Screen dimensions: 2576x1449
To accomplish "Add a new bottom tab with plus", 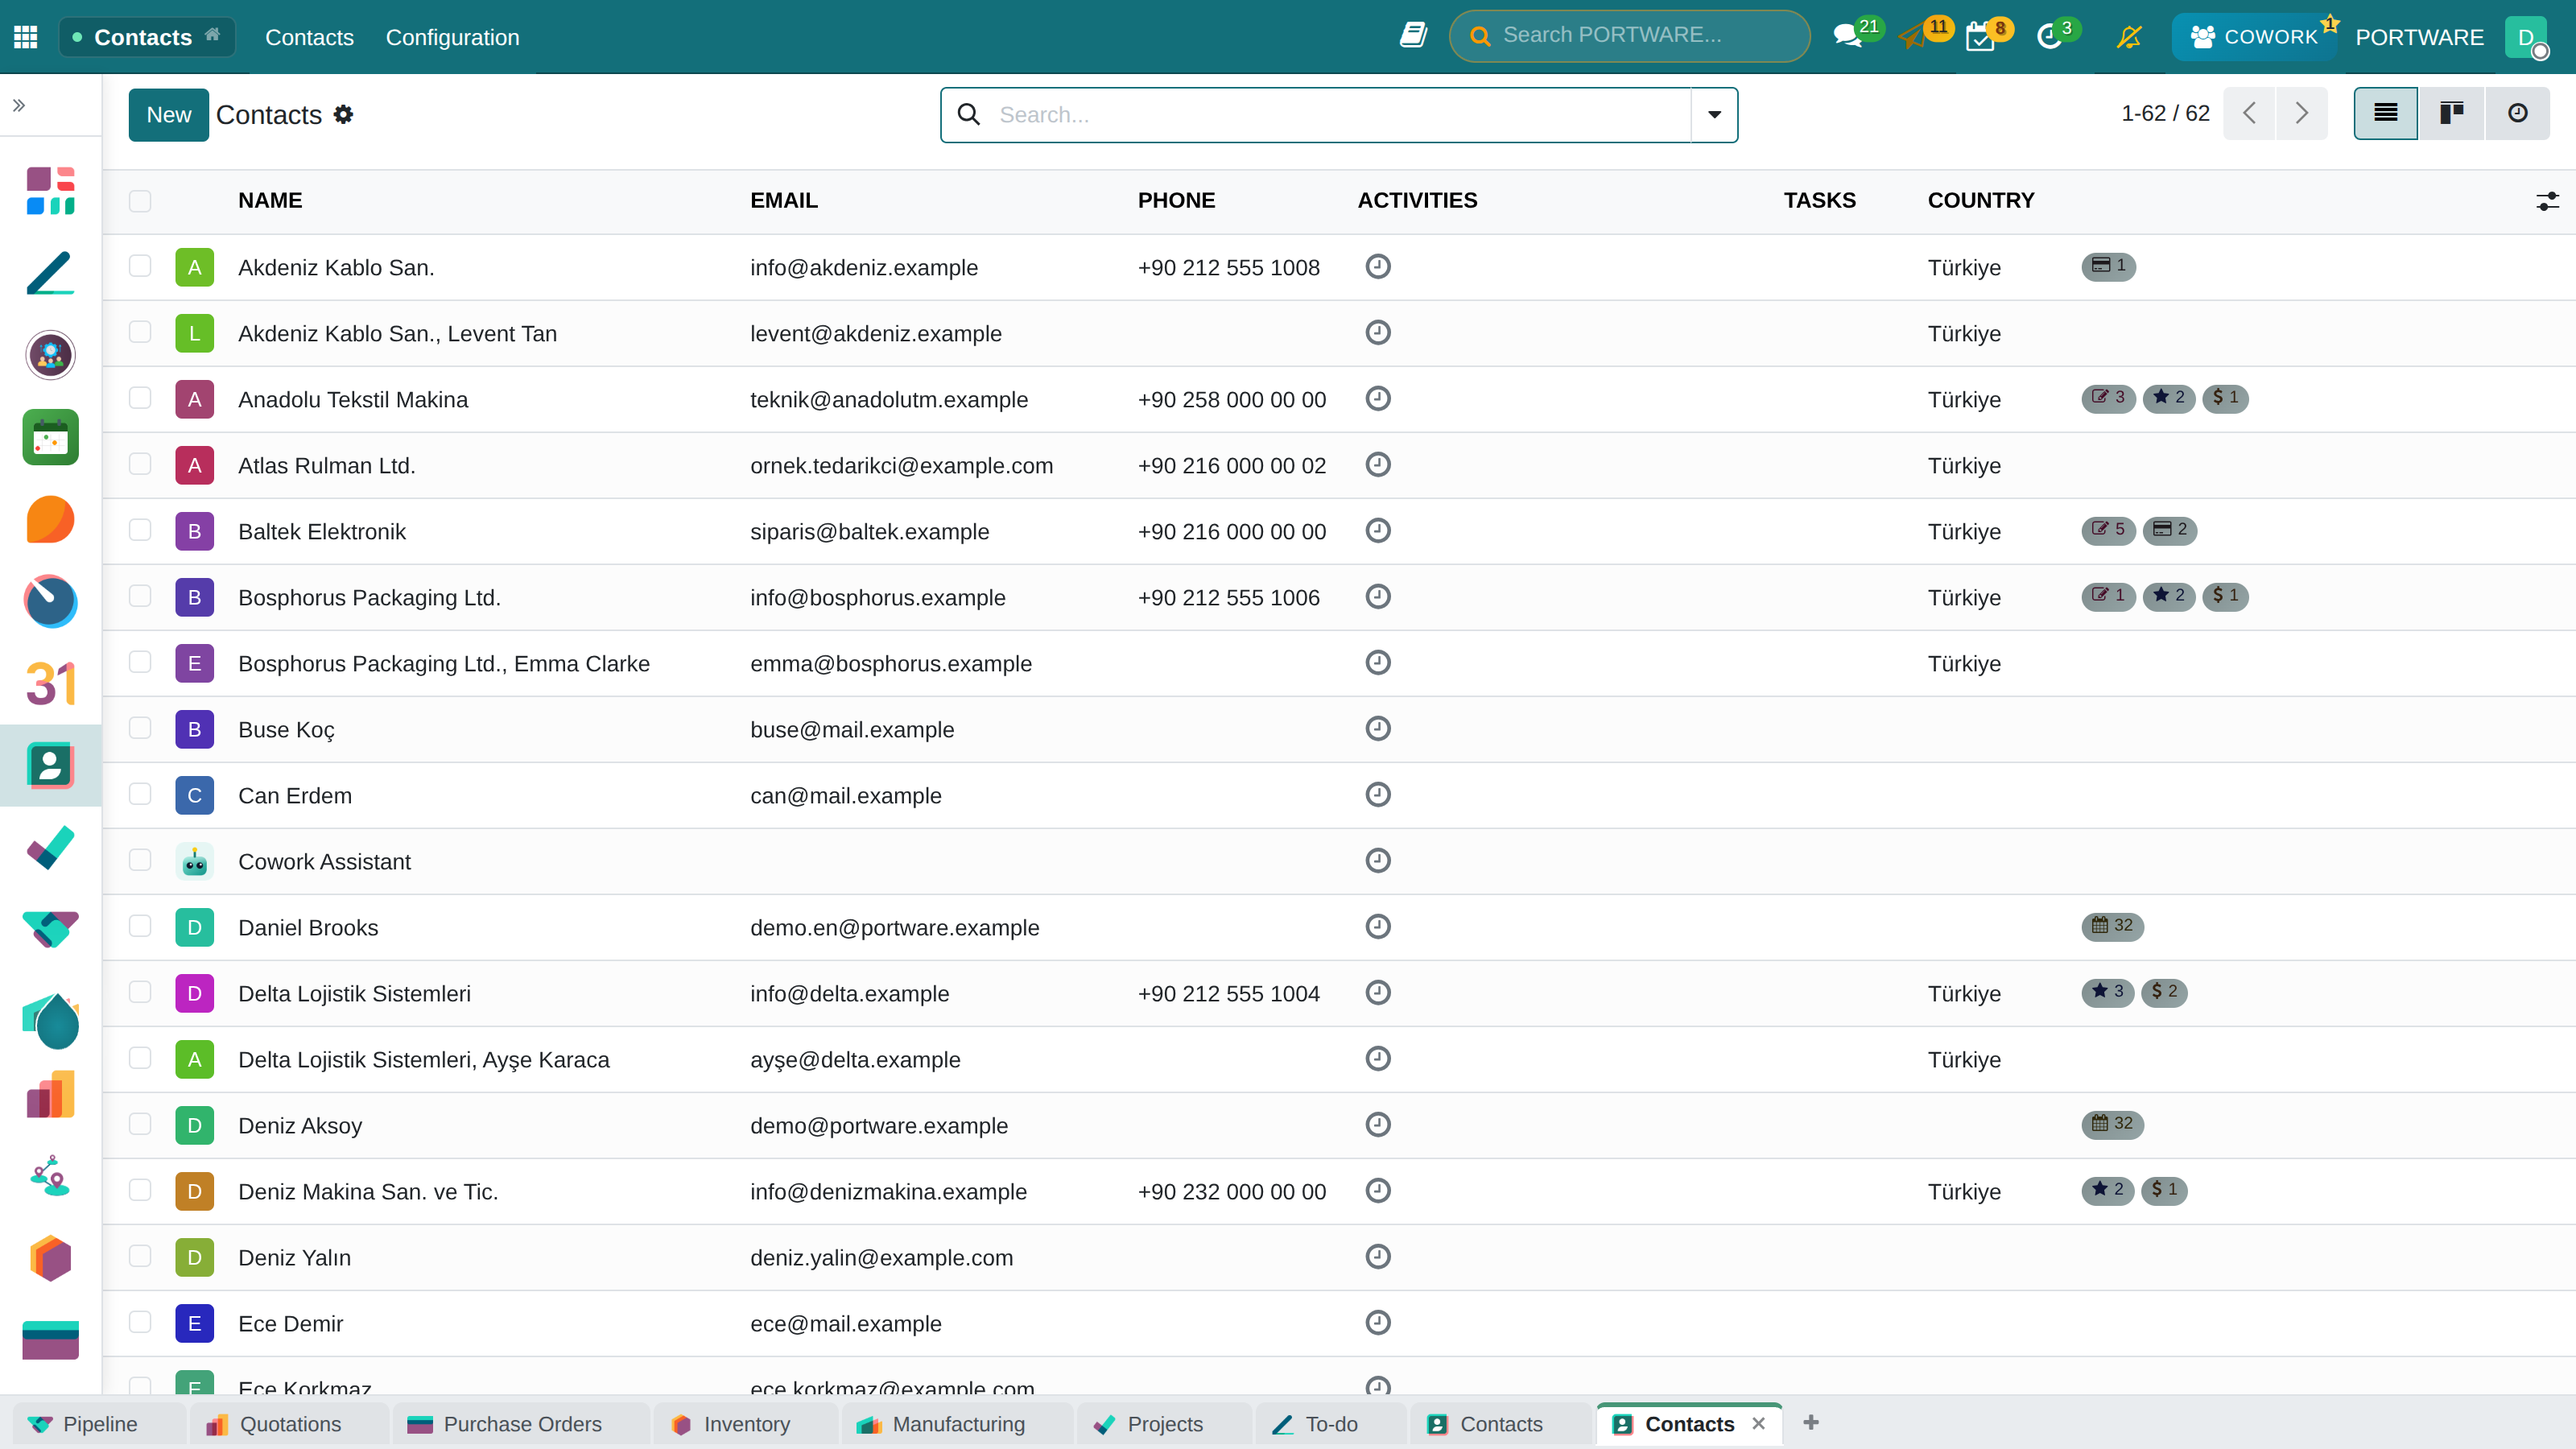I will (x=1811, y=1423).
